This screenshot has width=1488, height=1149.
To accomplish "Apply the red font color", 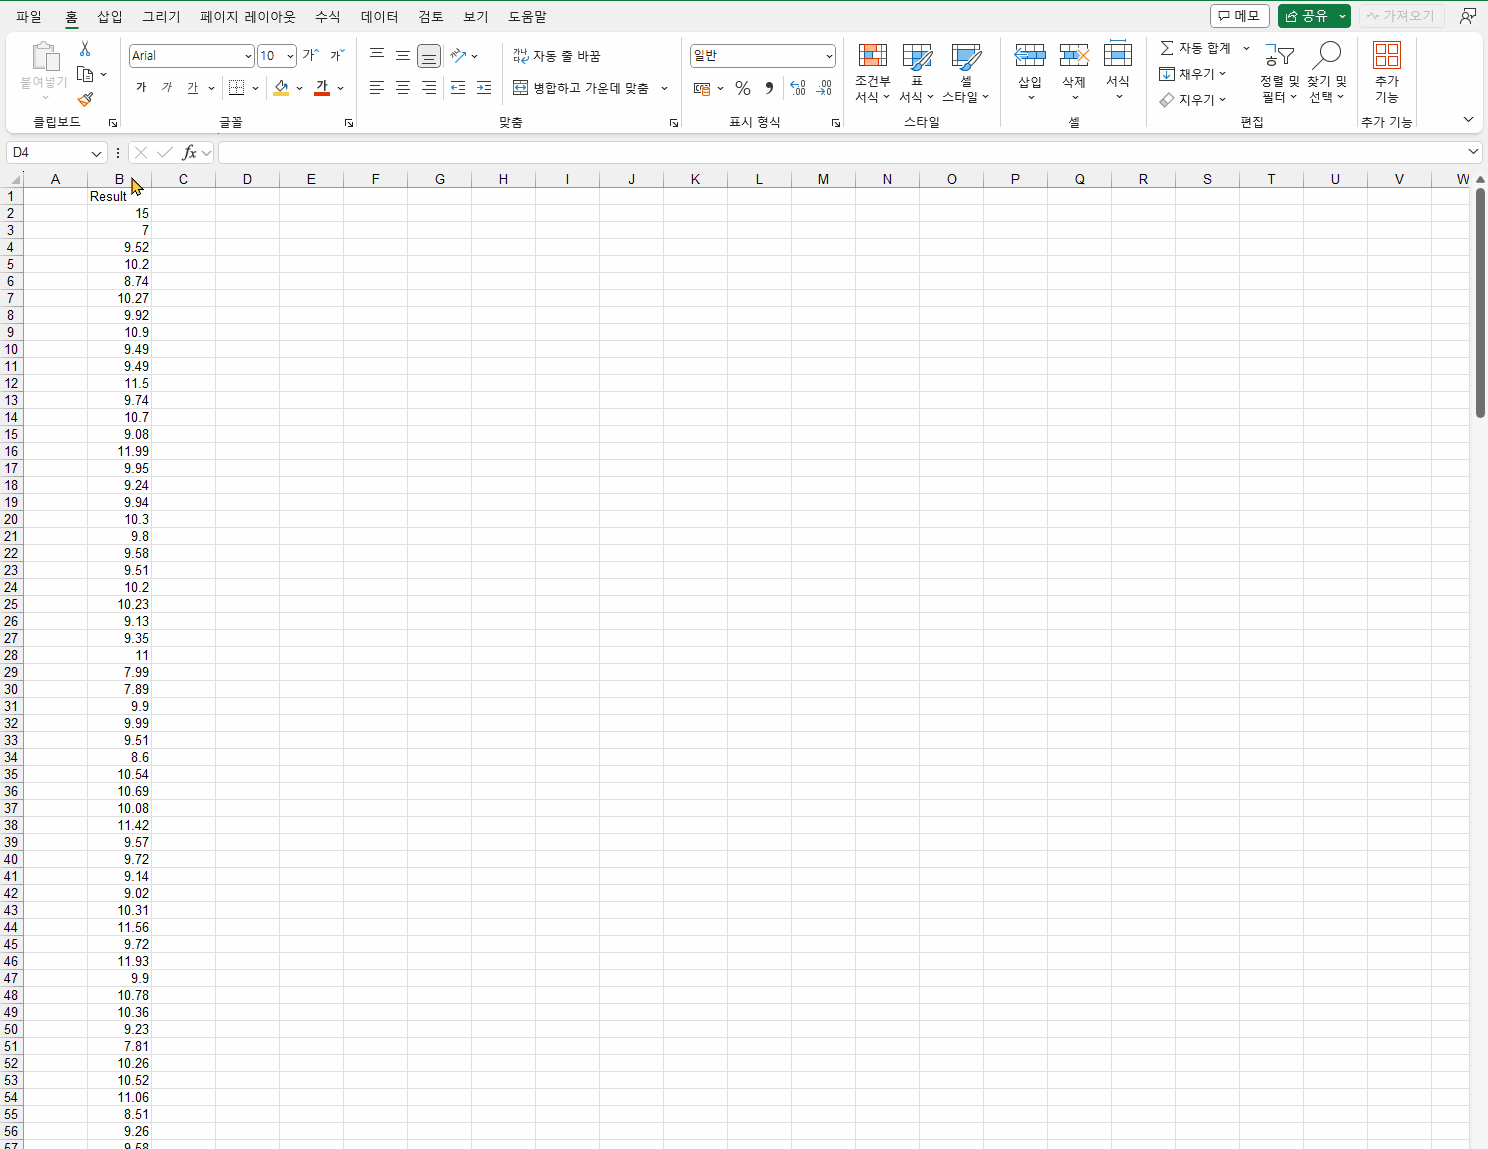I will 322,88.
